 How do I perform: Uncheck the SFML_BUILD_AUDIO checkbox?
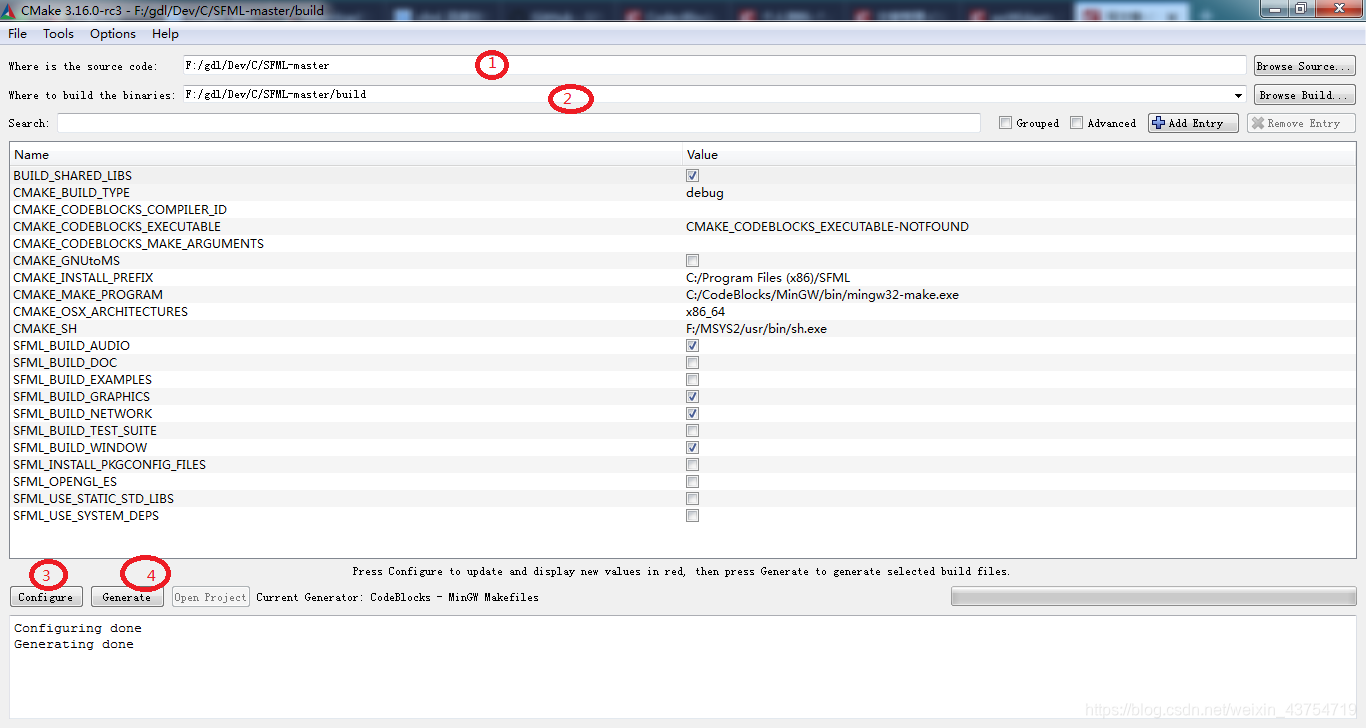pos(692,346)
